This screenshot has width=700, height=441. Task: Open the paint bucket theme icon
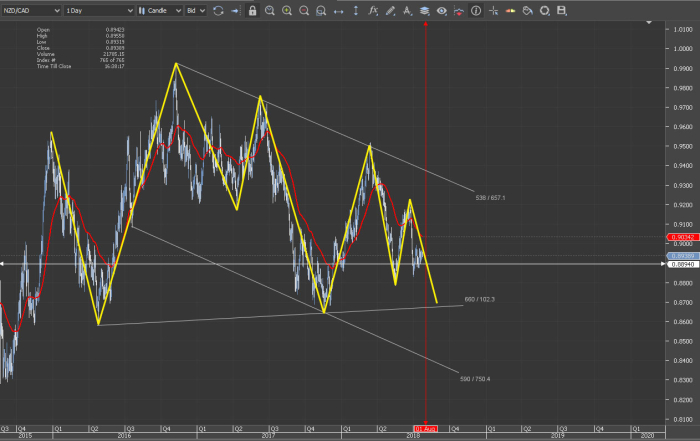527,11
